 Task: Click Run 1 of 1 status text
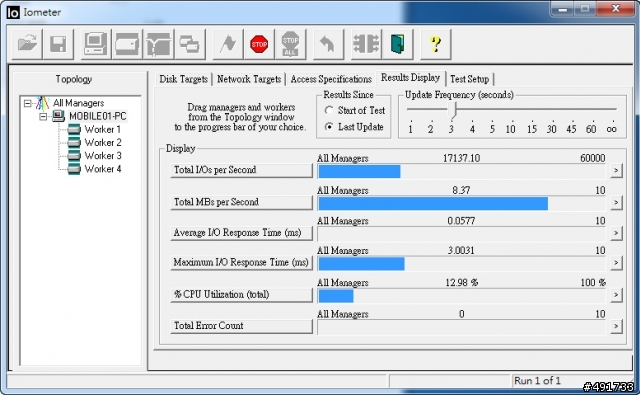click(537, 381)
